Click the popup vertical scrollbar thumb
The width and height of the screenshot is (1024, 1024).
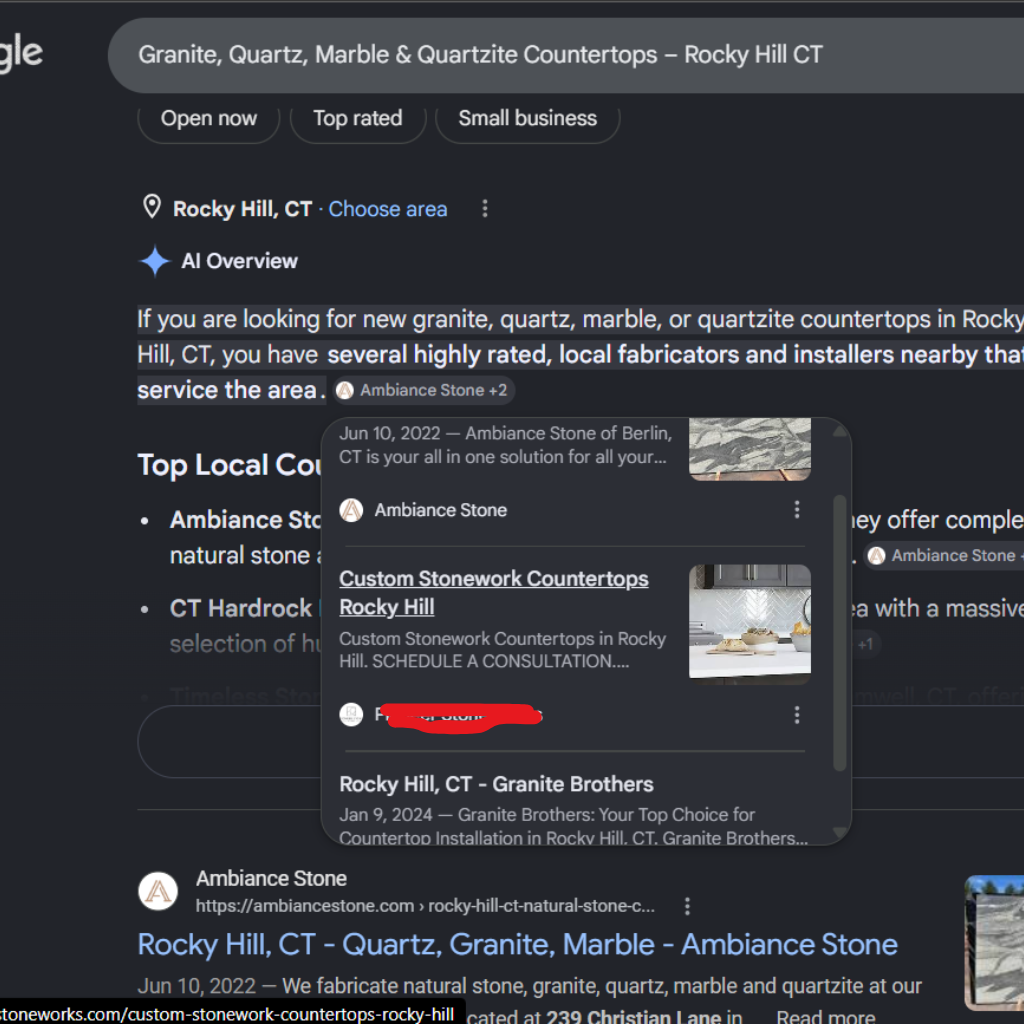pyautogui.click(x=840, y=633)
